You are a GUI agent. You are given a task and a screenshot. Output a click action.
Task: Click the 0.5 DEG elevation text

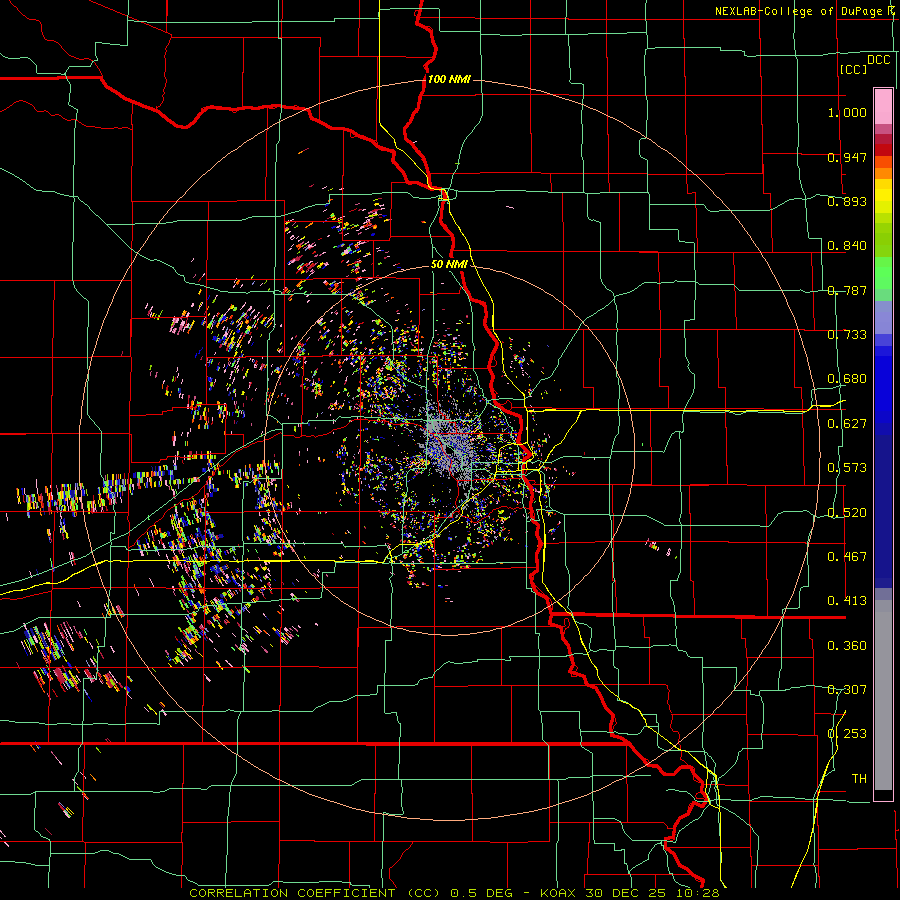click(482, 893)
